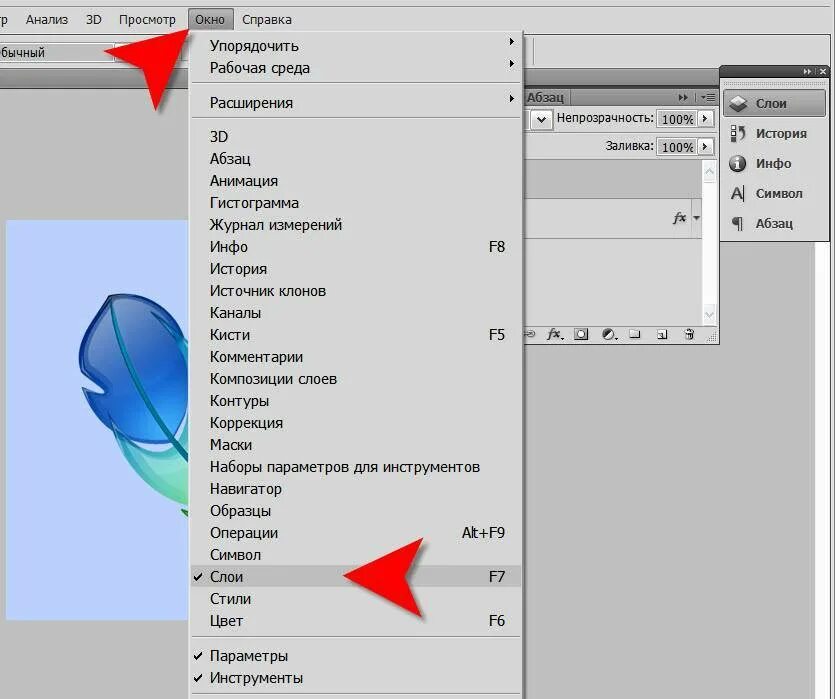The height and width of the screenshot is (699, 835).
Task: Open the layers panel flyout menu icon
Action: point(708,97)
